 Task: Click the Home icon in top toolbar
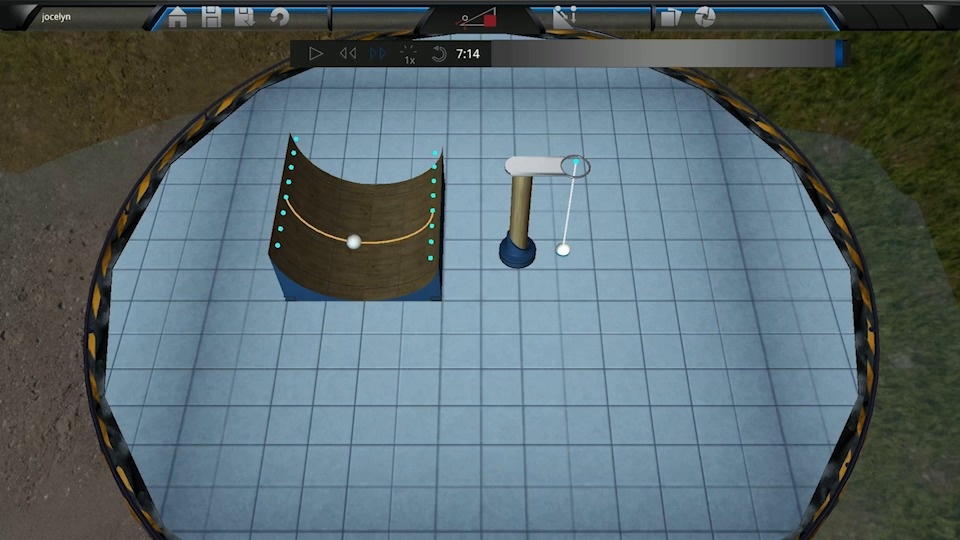pos(178,17)
